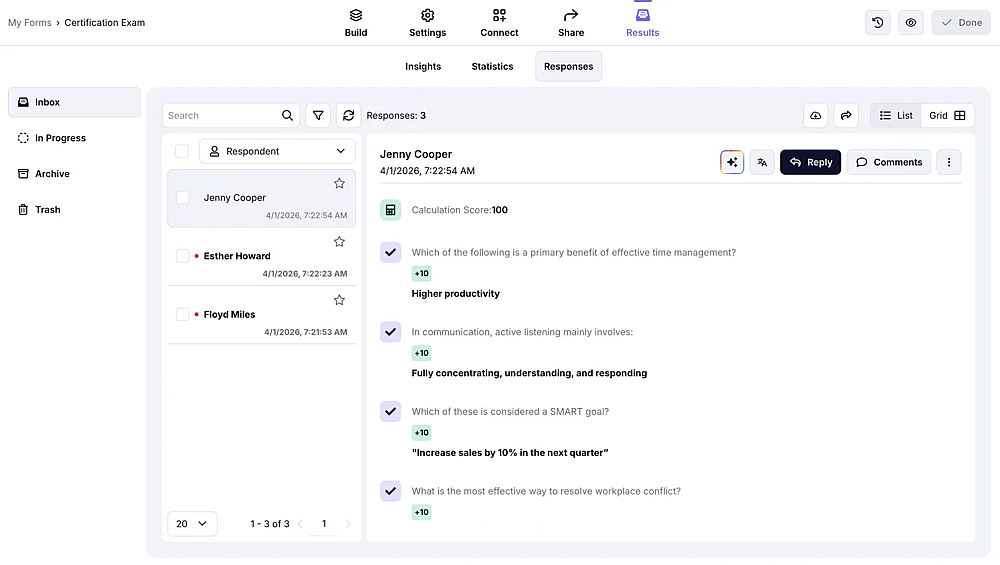Viewport: 1000px width, 565px height.
Task: Open the Trash folder
Action: [x=74, y=209]
